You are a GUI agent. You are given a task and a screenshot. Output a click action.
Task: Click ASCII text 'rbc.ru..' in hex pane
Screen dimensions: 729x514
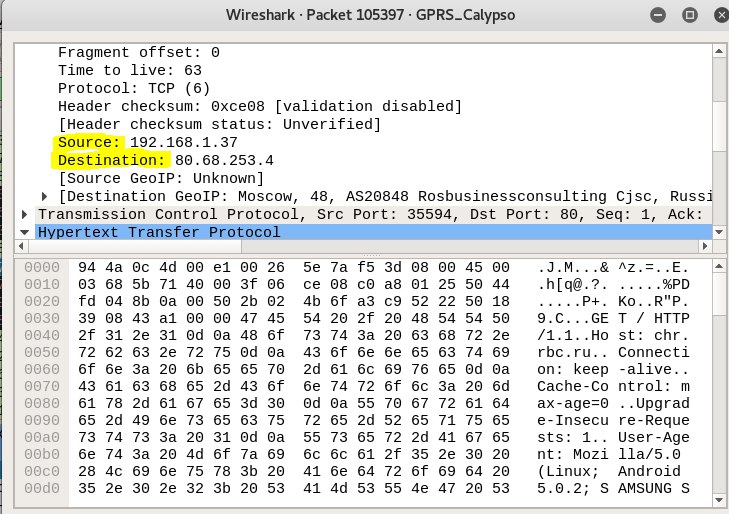click(572, 352)
